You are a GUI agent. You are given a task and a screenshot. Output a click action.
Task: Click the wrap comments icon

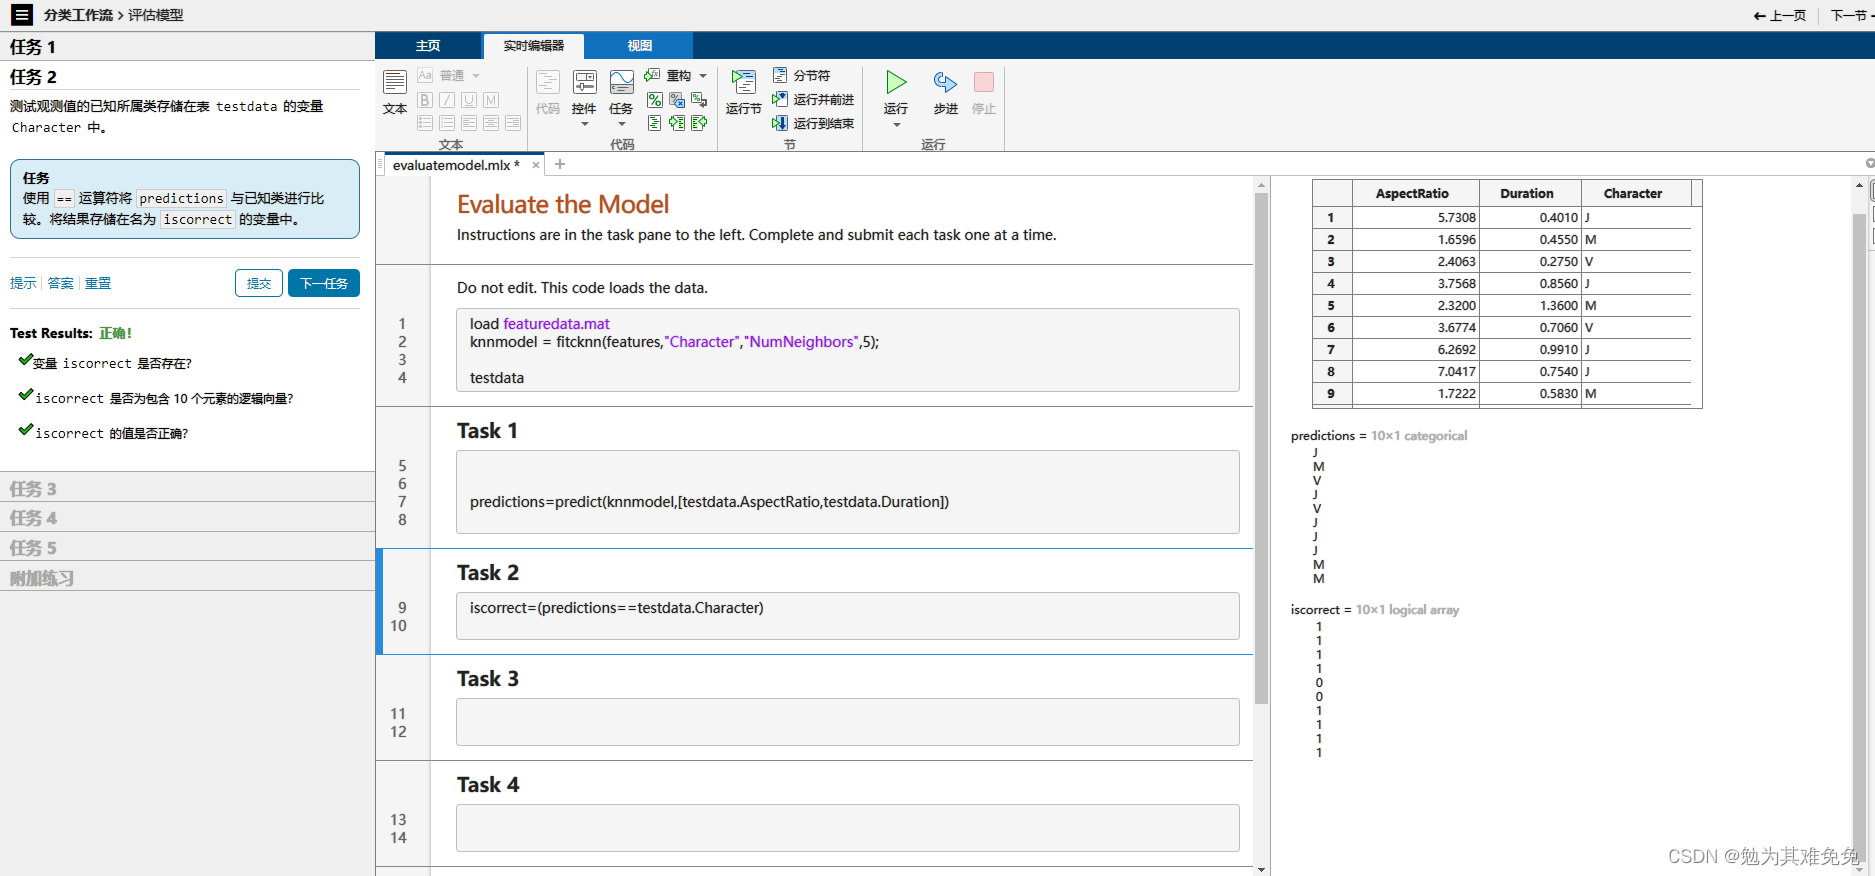pos(699,100)
